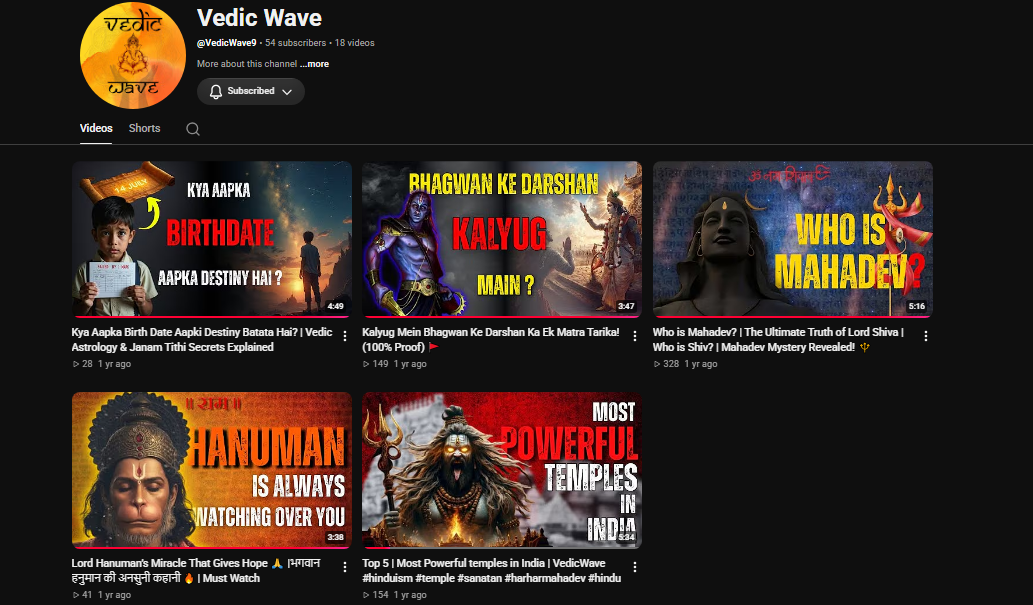Open title link Who is Mahadev Ultimate Truth
This screenshot has width=1033, height=605.
778,339
